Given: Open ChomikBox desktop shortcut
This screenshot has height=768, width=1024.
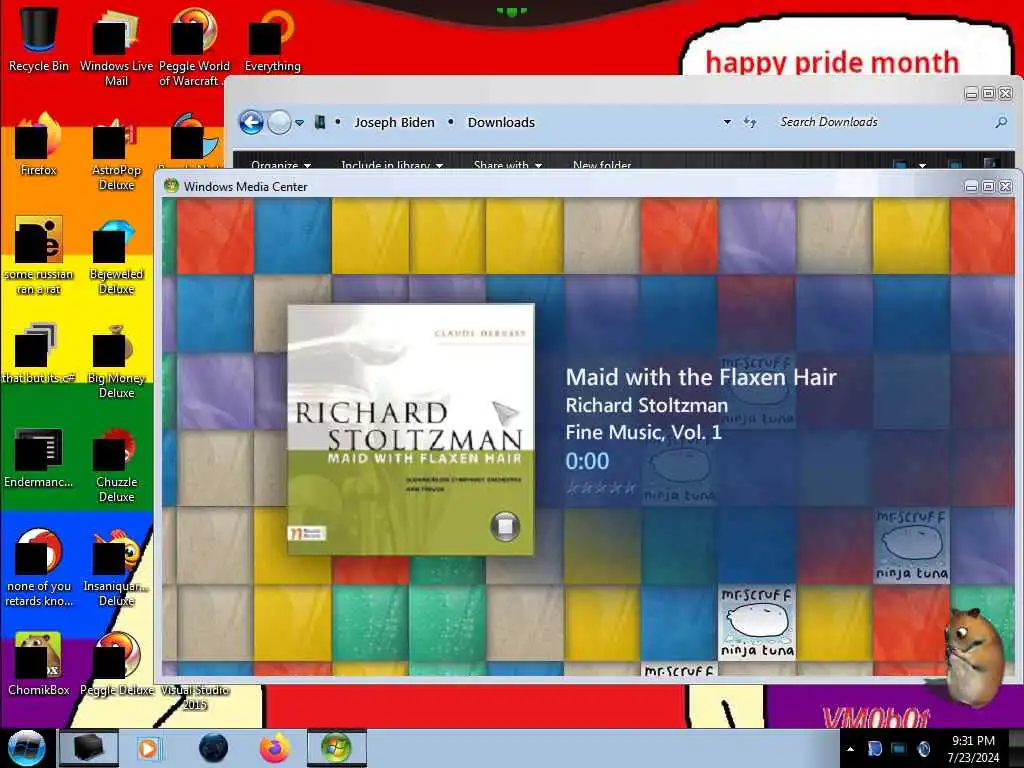Looking at the screenshot, I should (39, 663).
